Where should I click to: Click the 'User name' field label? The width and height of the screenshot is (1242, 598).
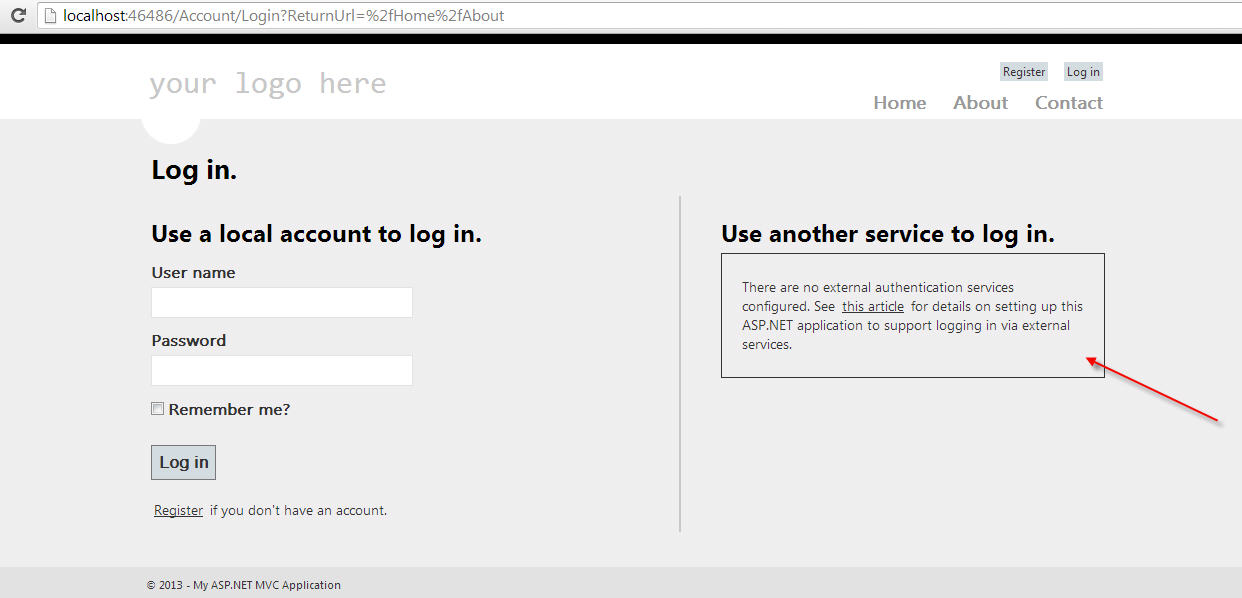point(193,273)
